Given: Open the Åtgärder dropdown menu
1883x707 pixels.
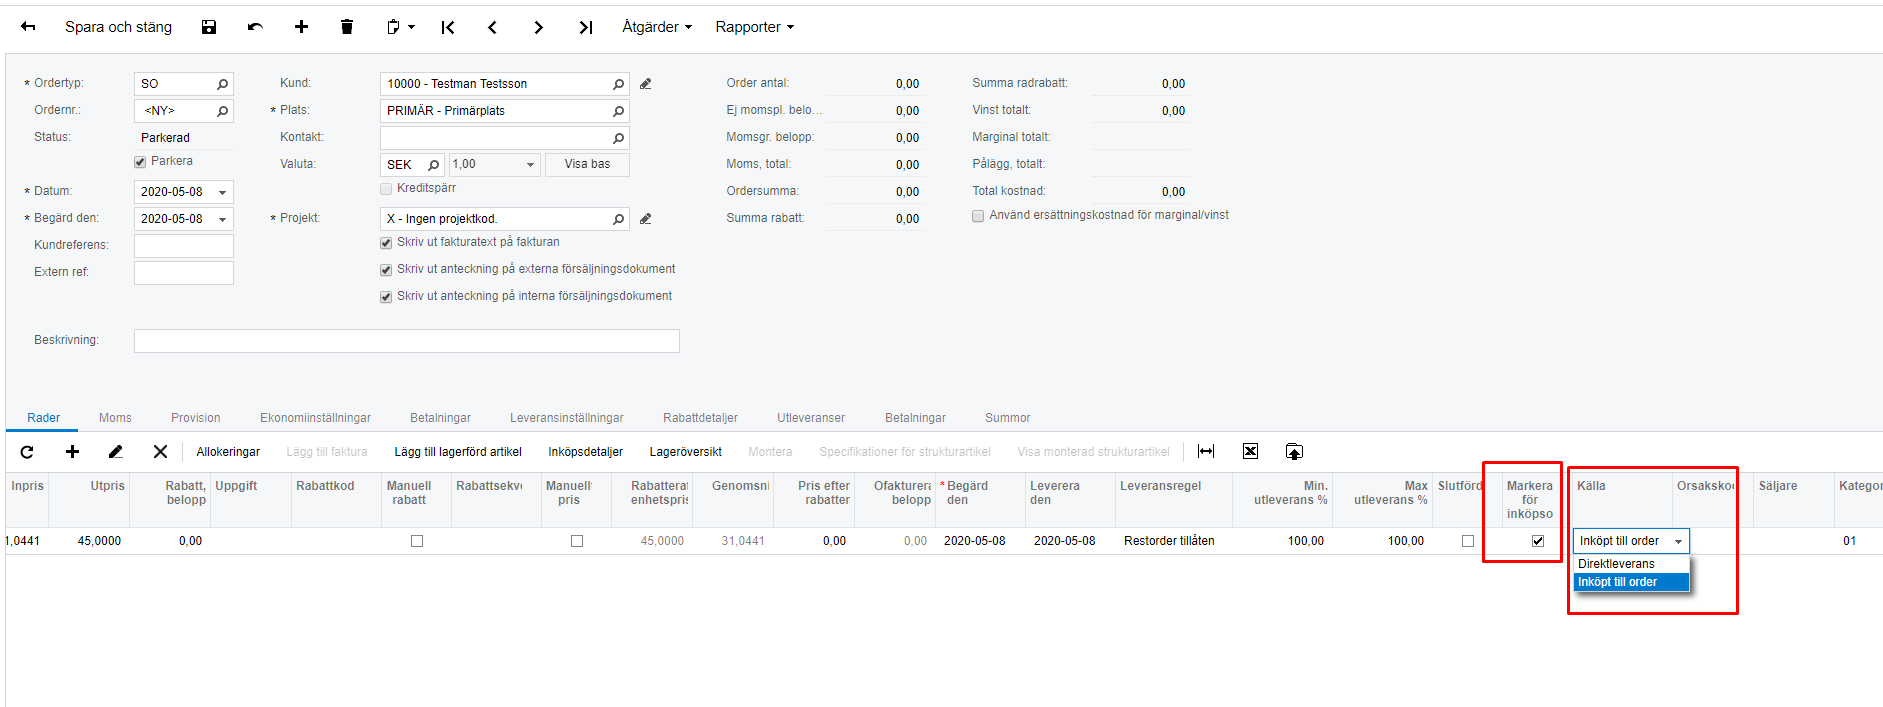Looking at the screenshot, I should 656,27.
